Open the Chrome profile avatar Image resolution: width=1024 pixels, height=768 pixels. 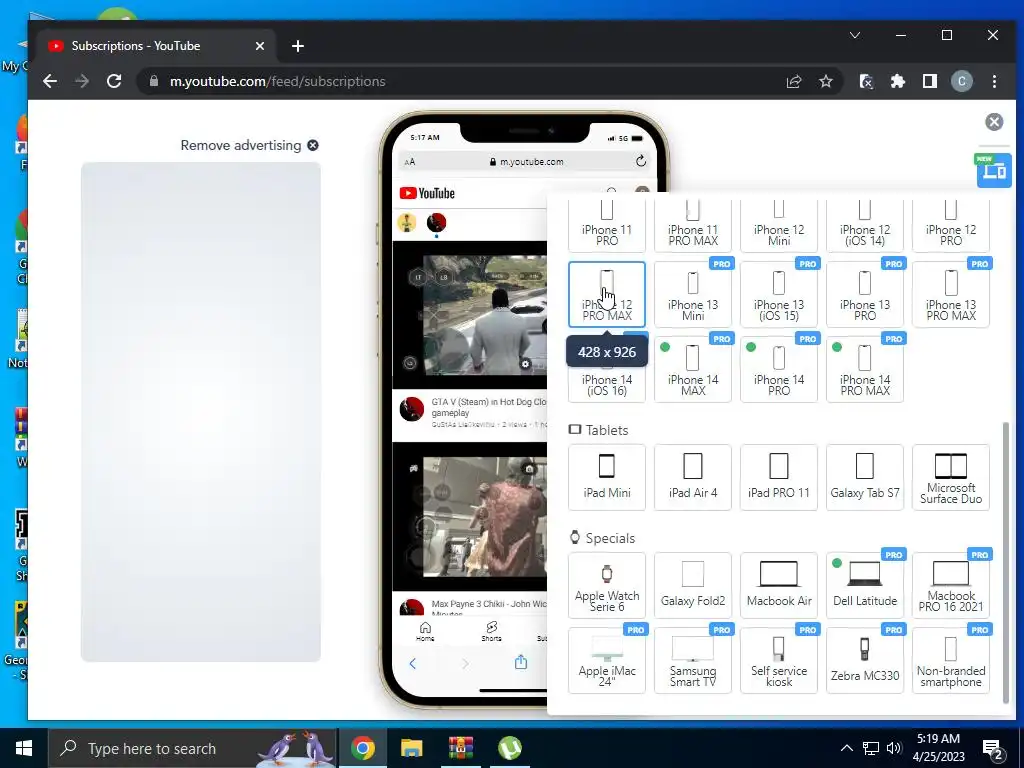[961, 82]
